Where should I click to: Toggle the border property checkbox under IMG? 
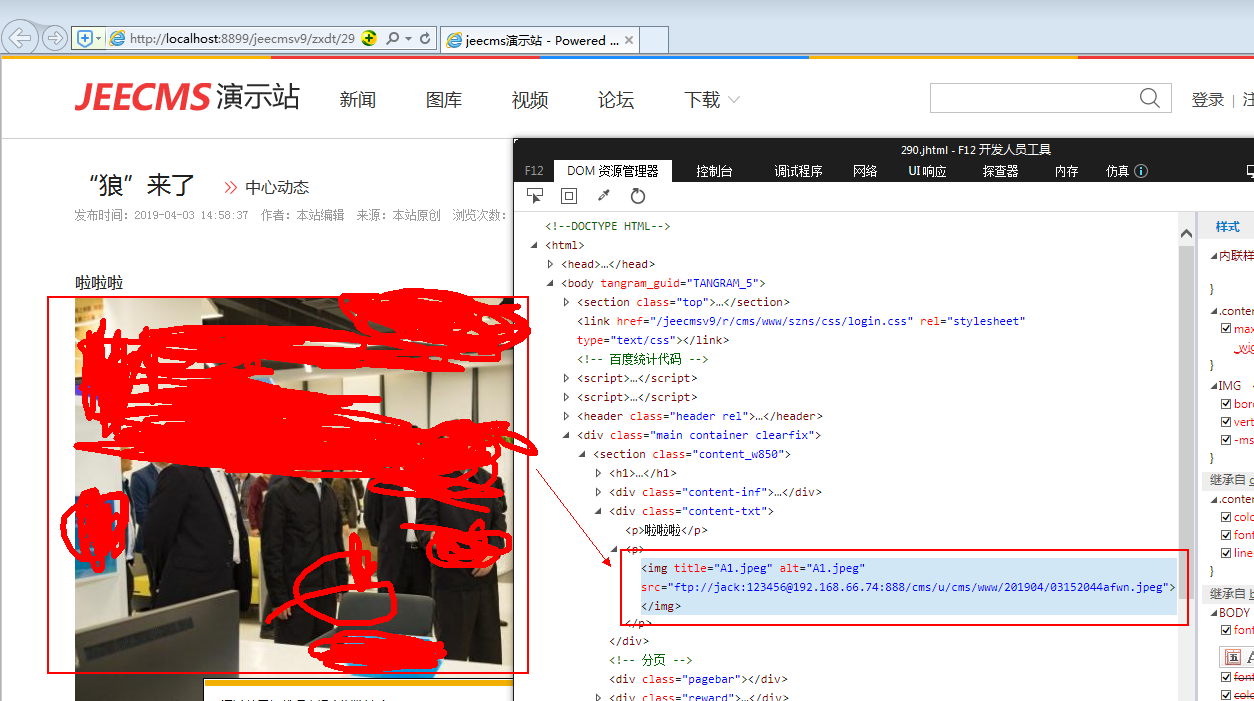coord(1226,404)
